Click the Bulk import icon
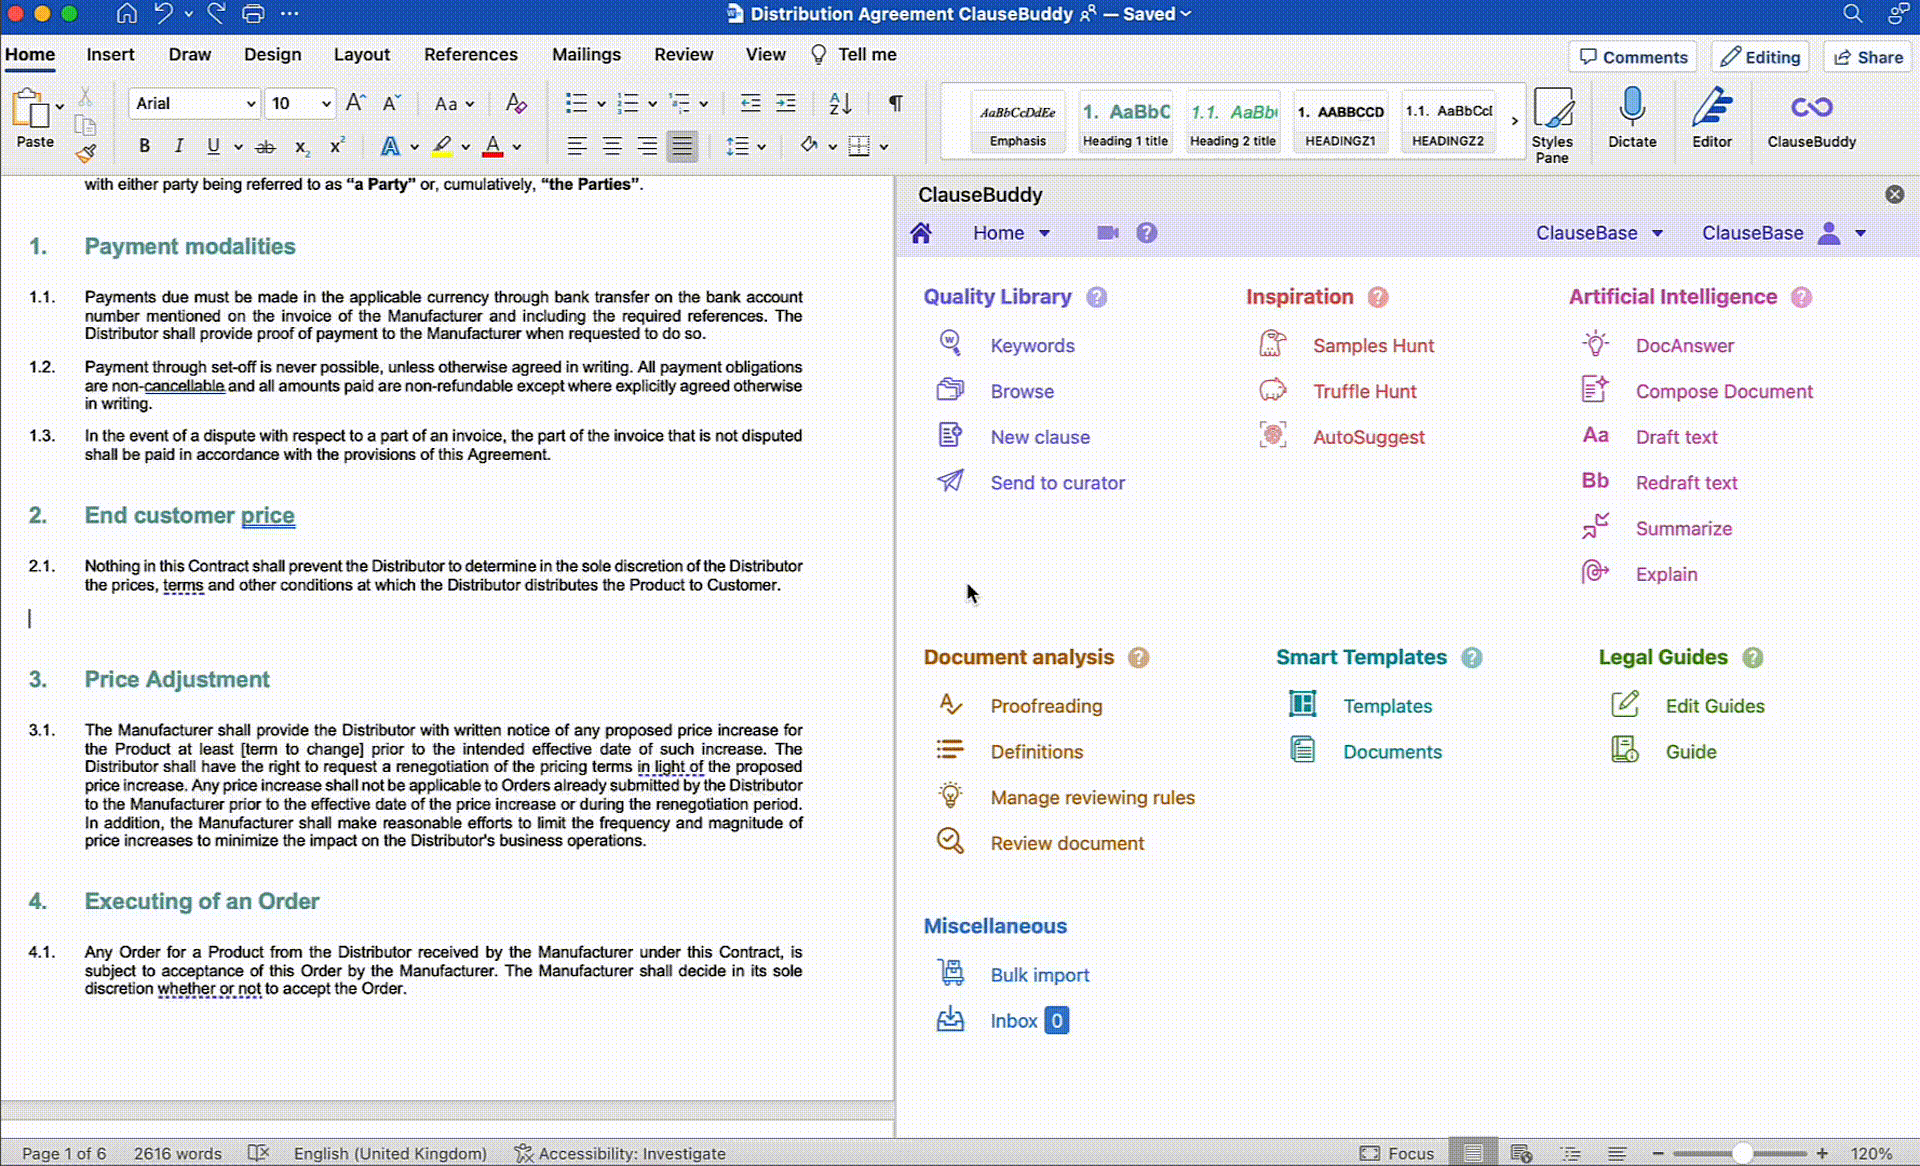 click(x=950, y=973)
